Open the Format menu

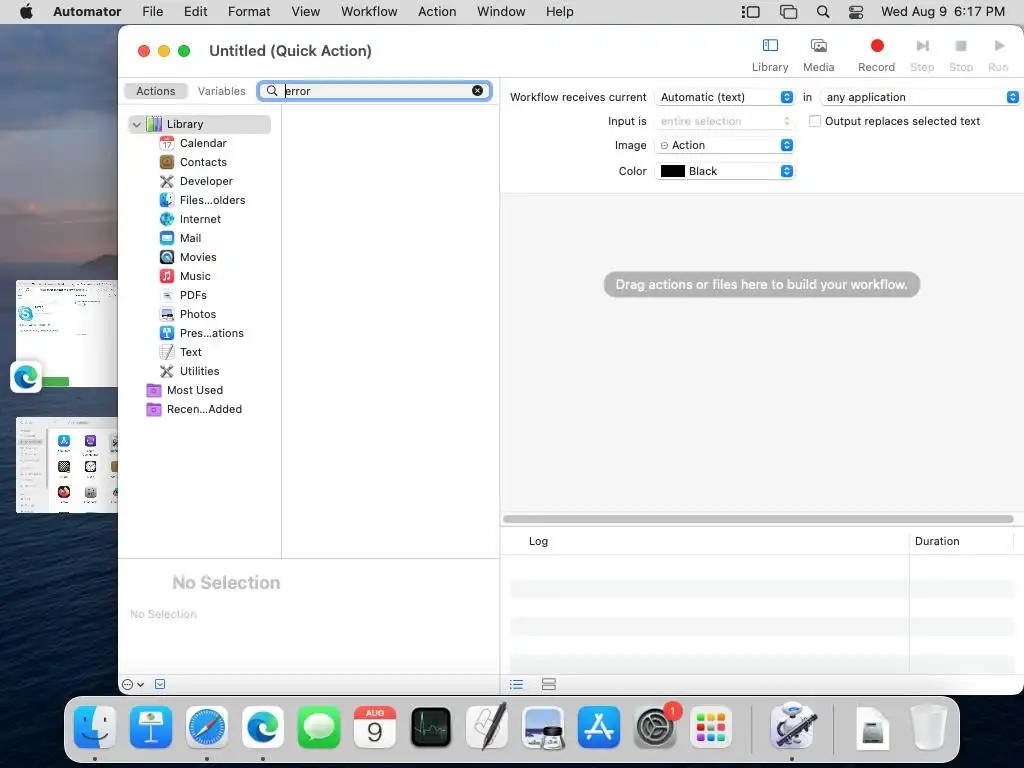[249, 12]
